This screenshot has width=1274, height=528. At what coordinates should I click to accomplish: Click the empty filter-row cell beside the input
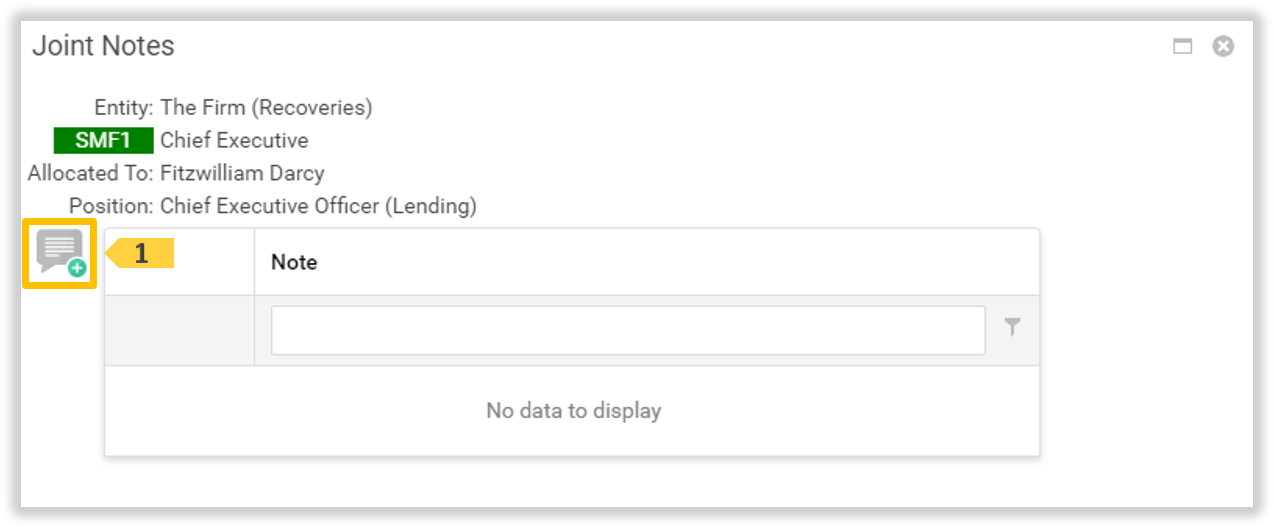click(180, 330)
